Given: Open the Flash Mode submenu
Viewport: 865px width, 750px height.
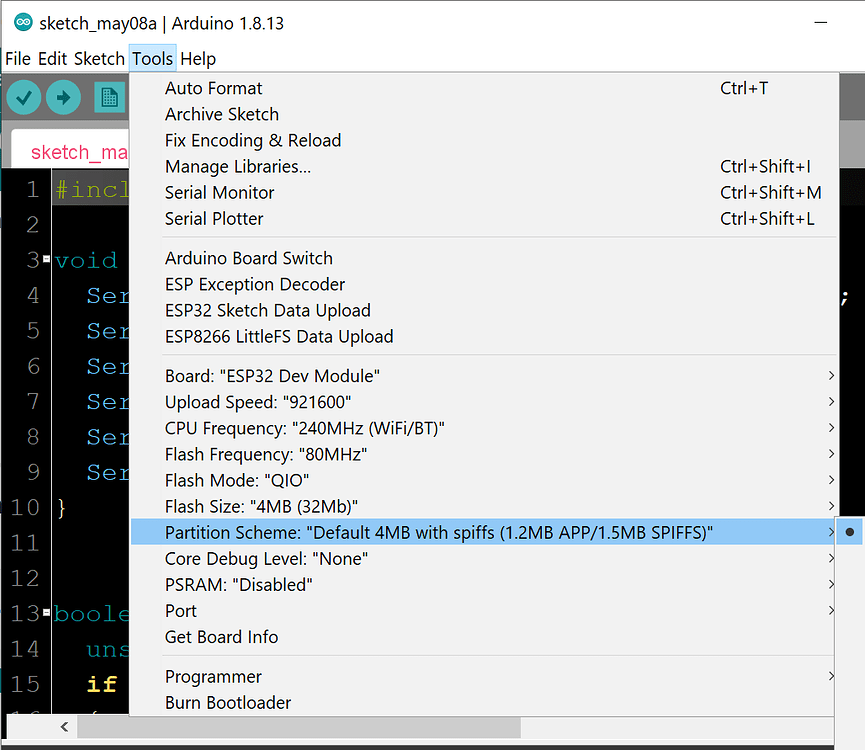Looking at the screenshot, I should tap(829, 480).
